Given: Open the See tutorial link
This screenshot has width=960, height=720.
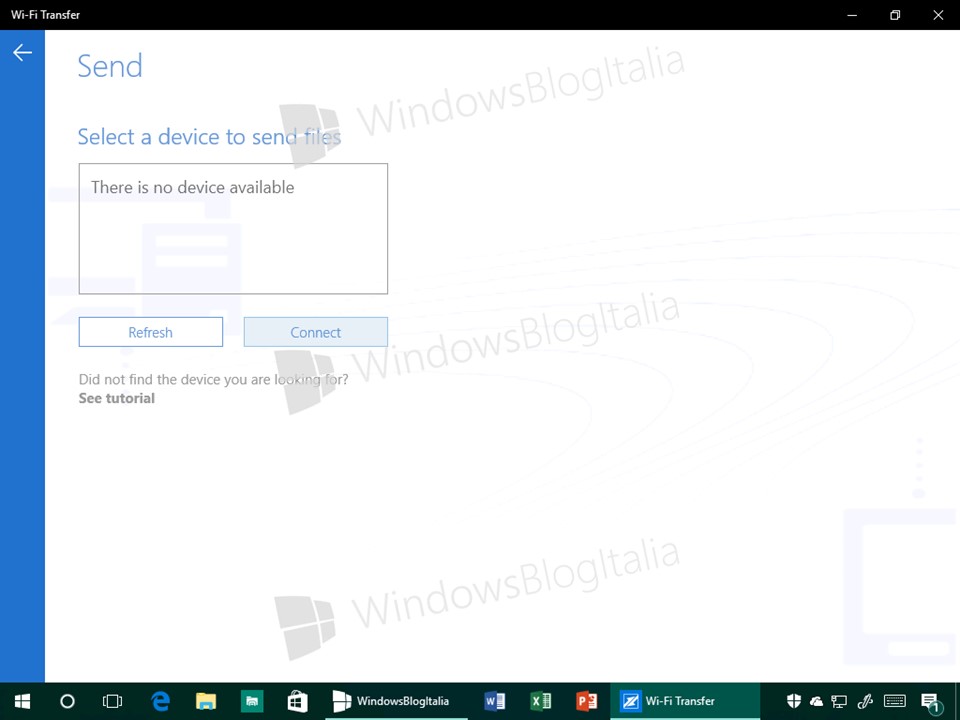Looking at the screenshot, I should point(116,398).
